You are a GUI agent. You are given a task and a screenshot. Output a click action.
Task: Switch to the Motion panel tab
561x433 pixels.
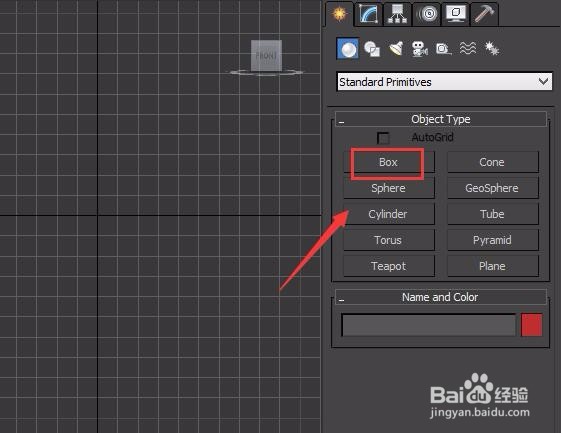click(x=427, y=14)
